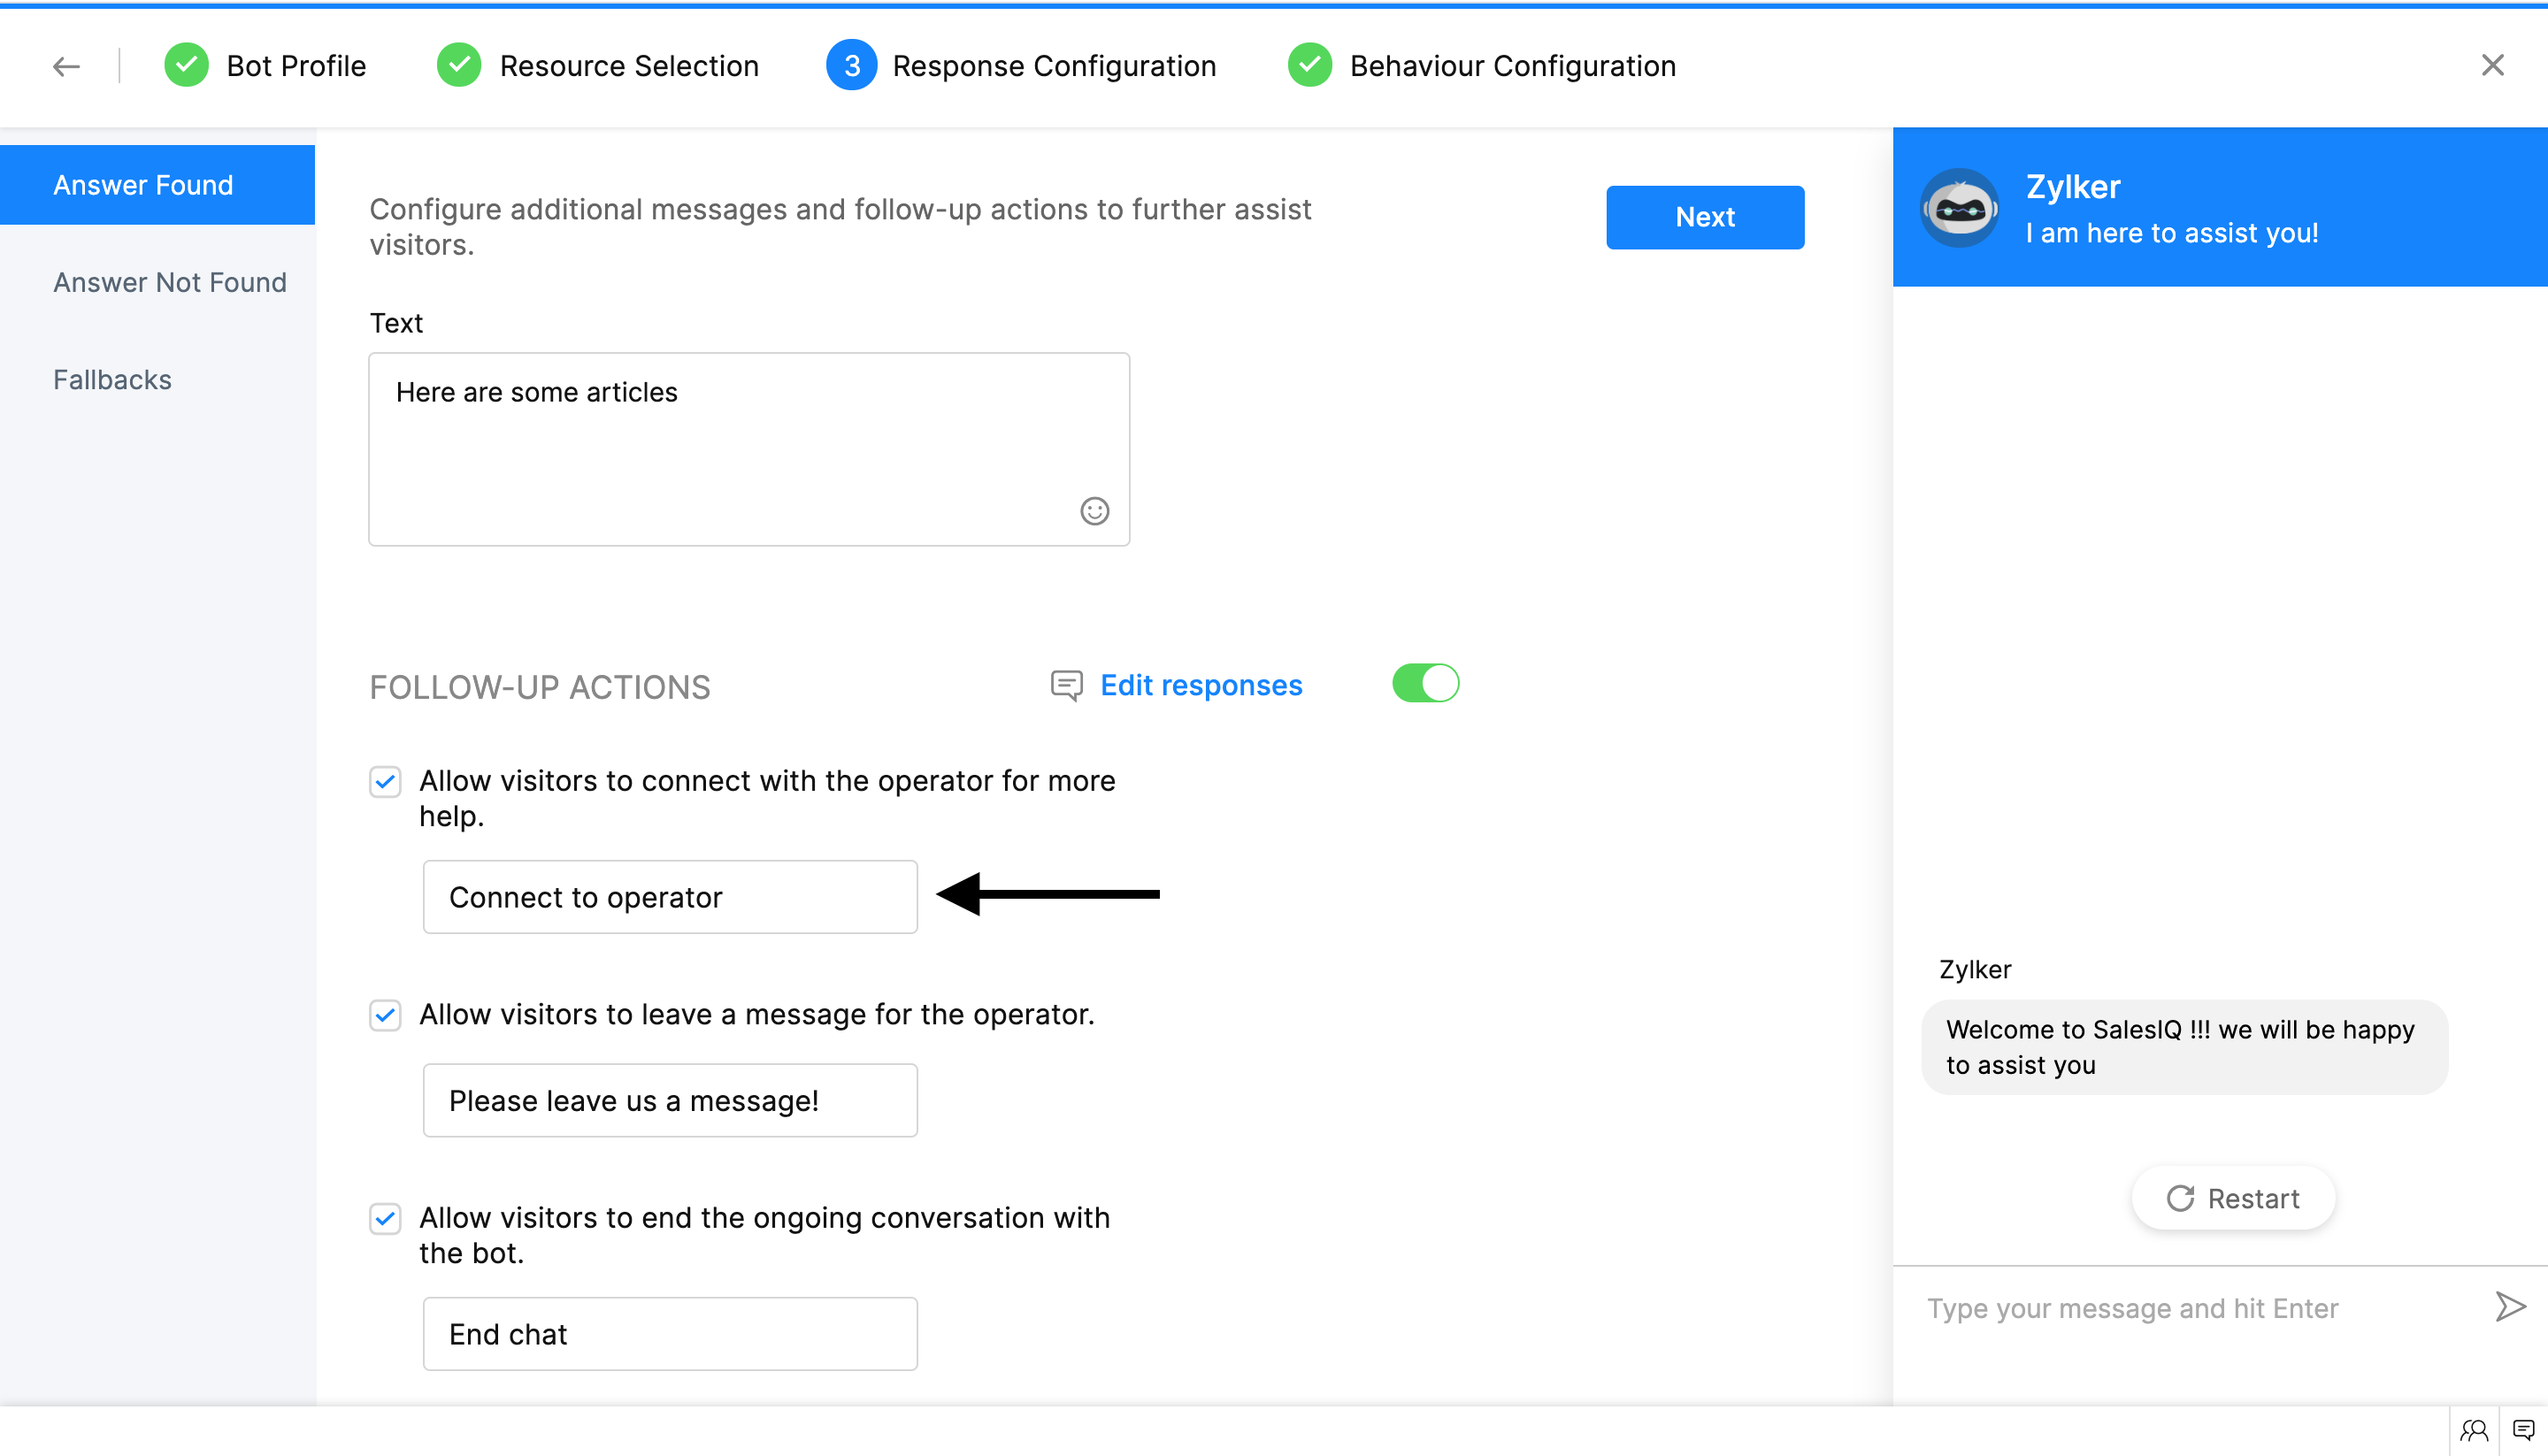Open the emoji picker in Text box
Viewport: 2548px width, 1456px height.
[1094, 511]
